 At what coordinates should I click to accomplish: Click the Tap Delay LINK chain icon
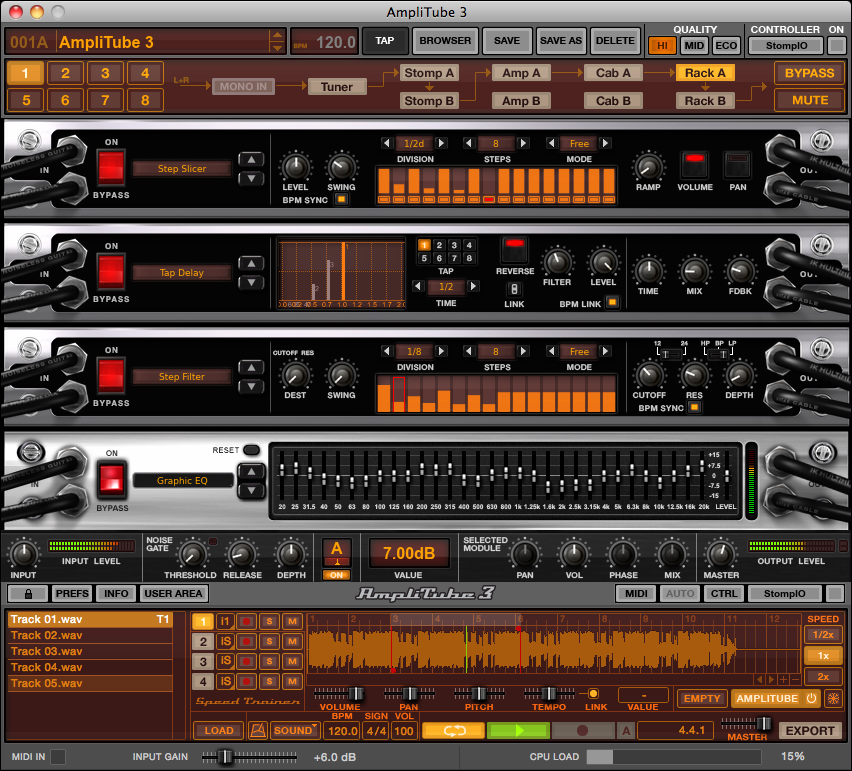(514, 289)
